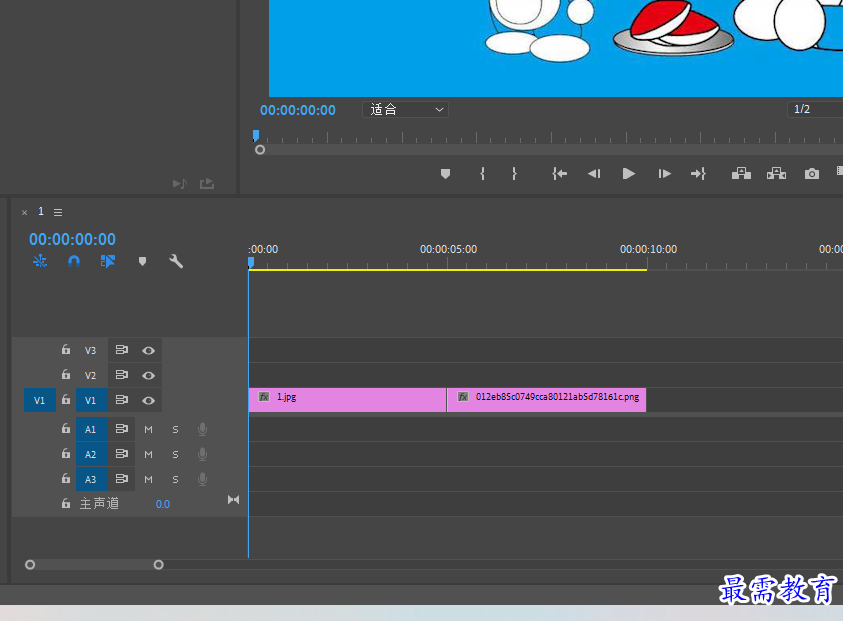Toggle timeline Snap magnet icon

tap(74, 261)
